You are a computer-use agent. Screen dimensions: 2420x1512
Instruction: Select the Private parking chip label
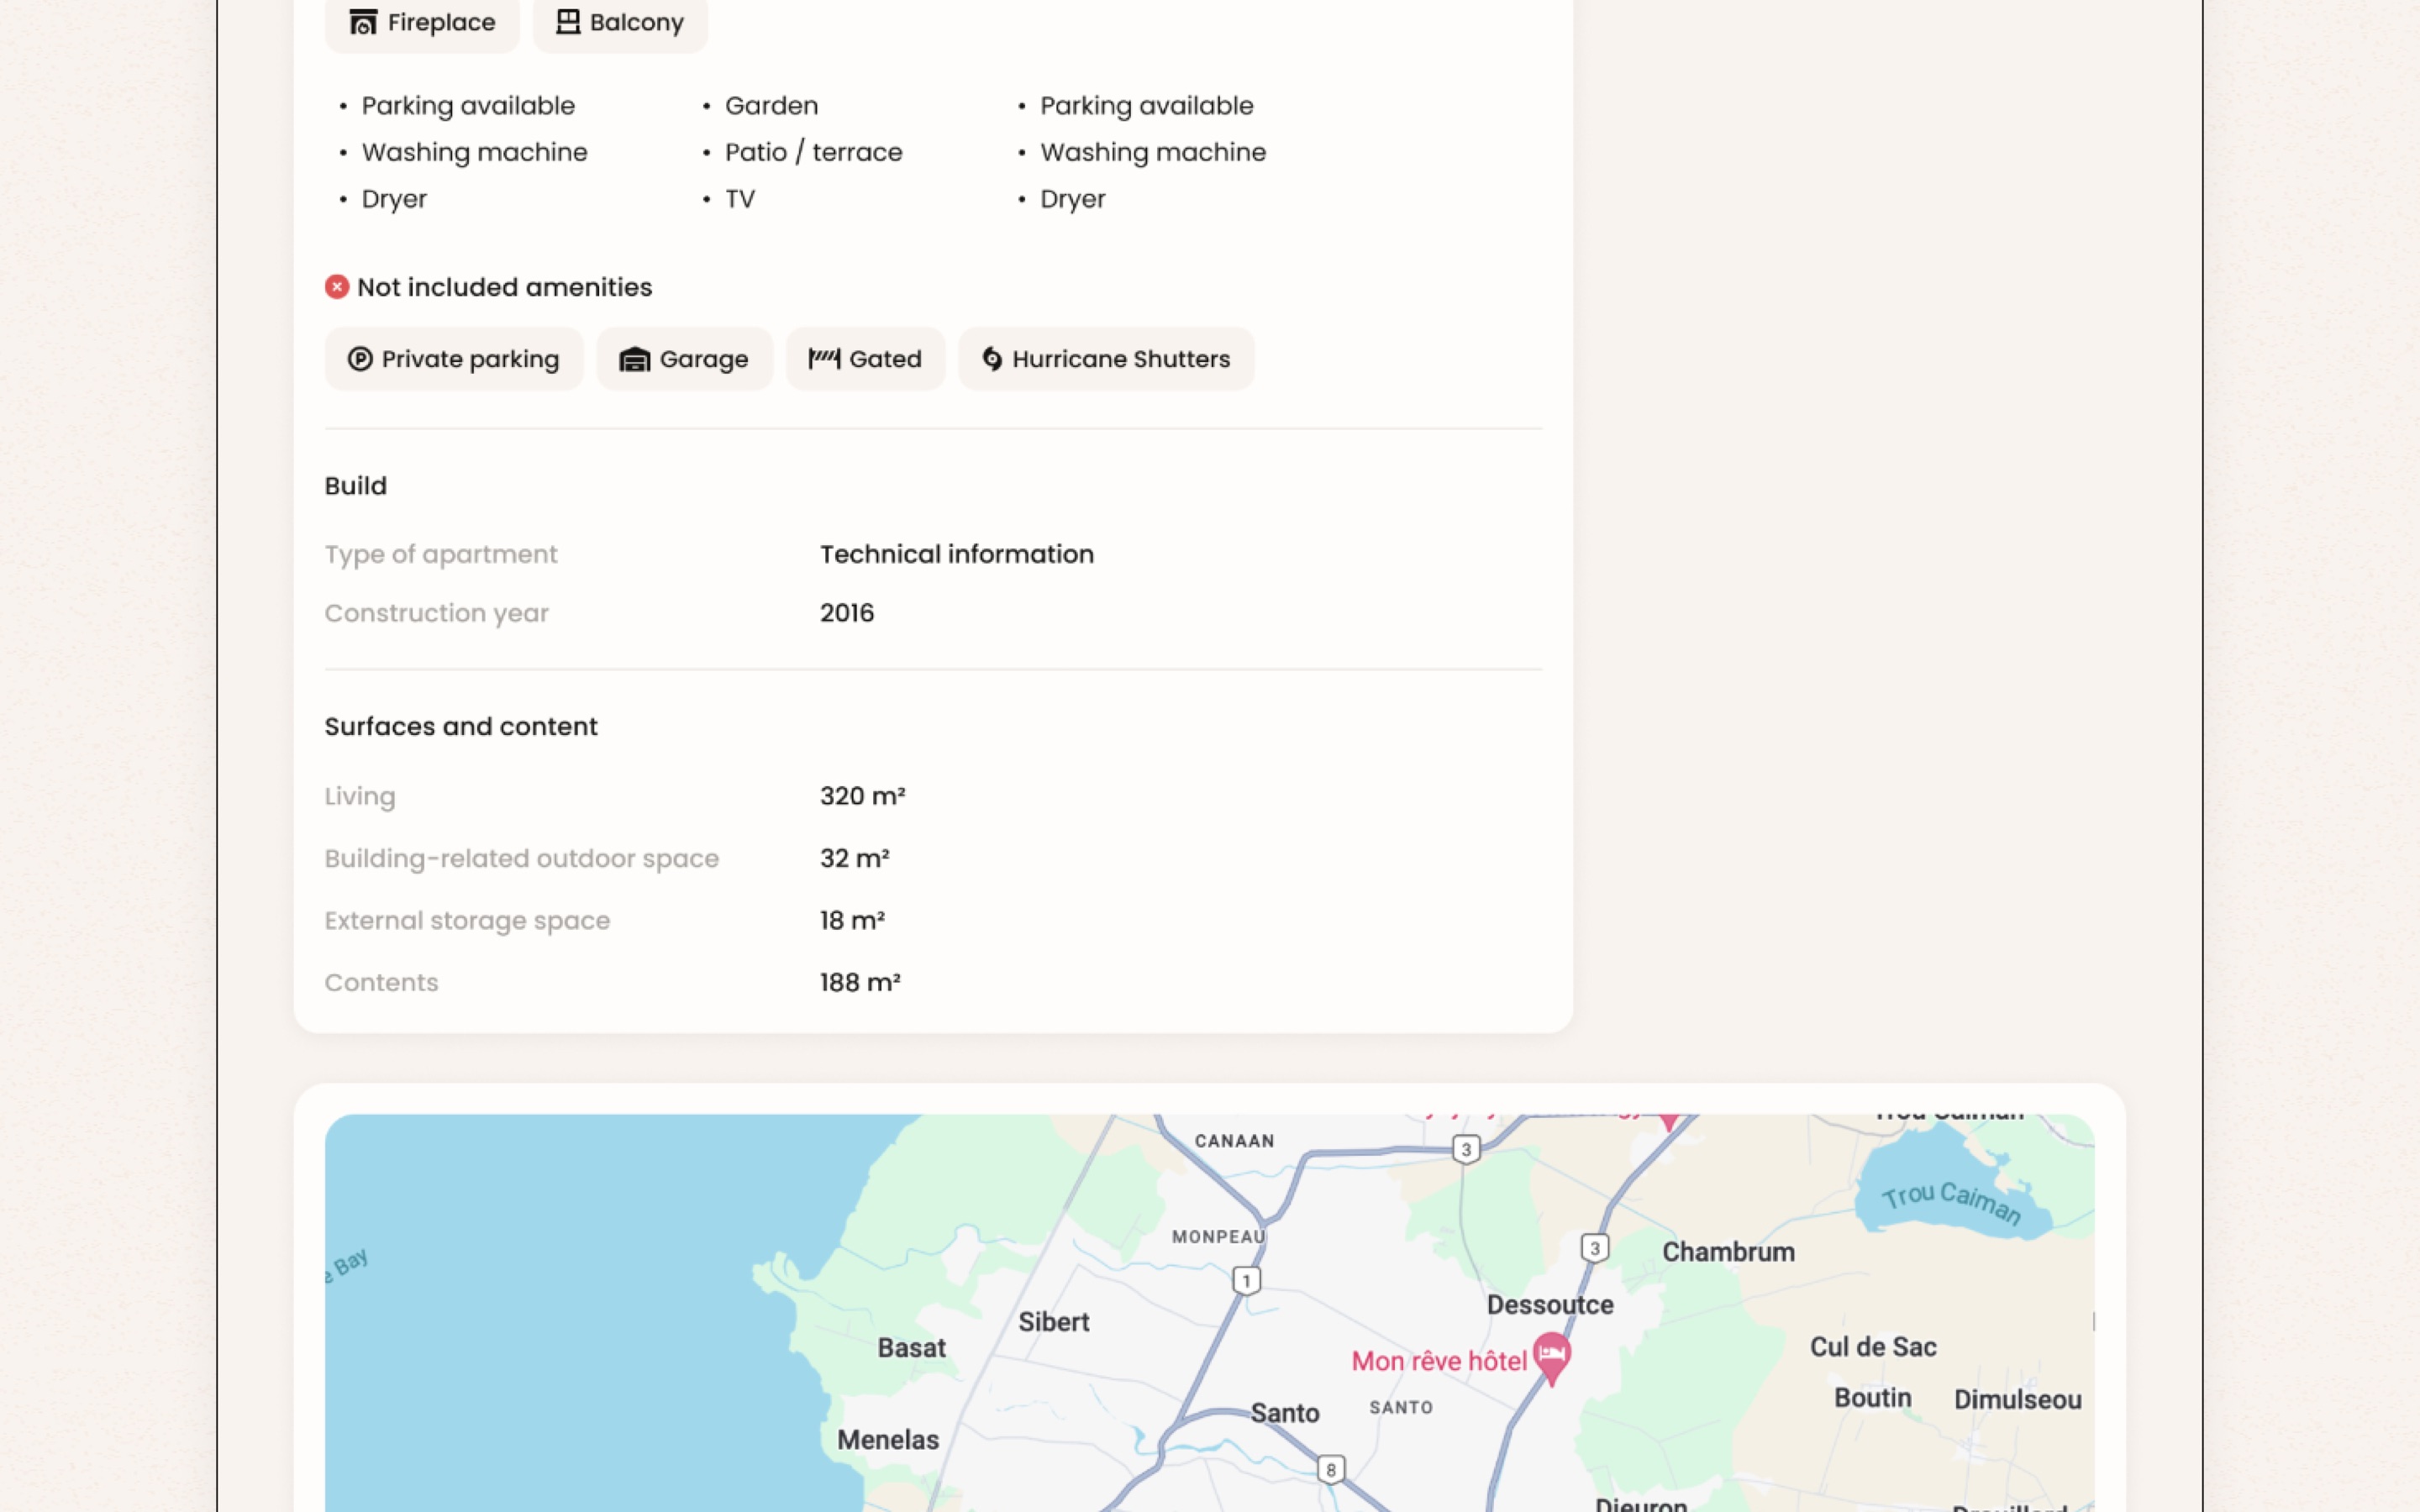[470, 359]
